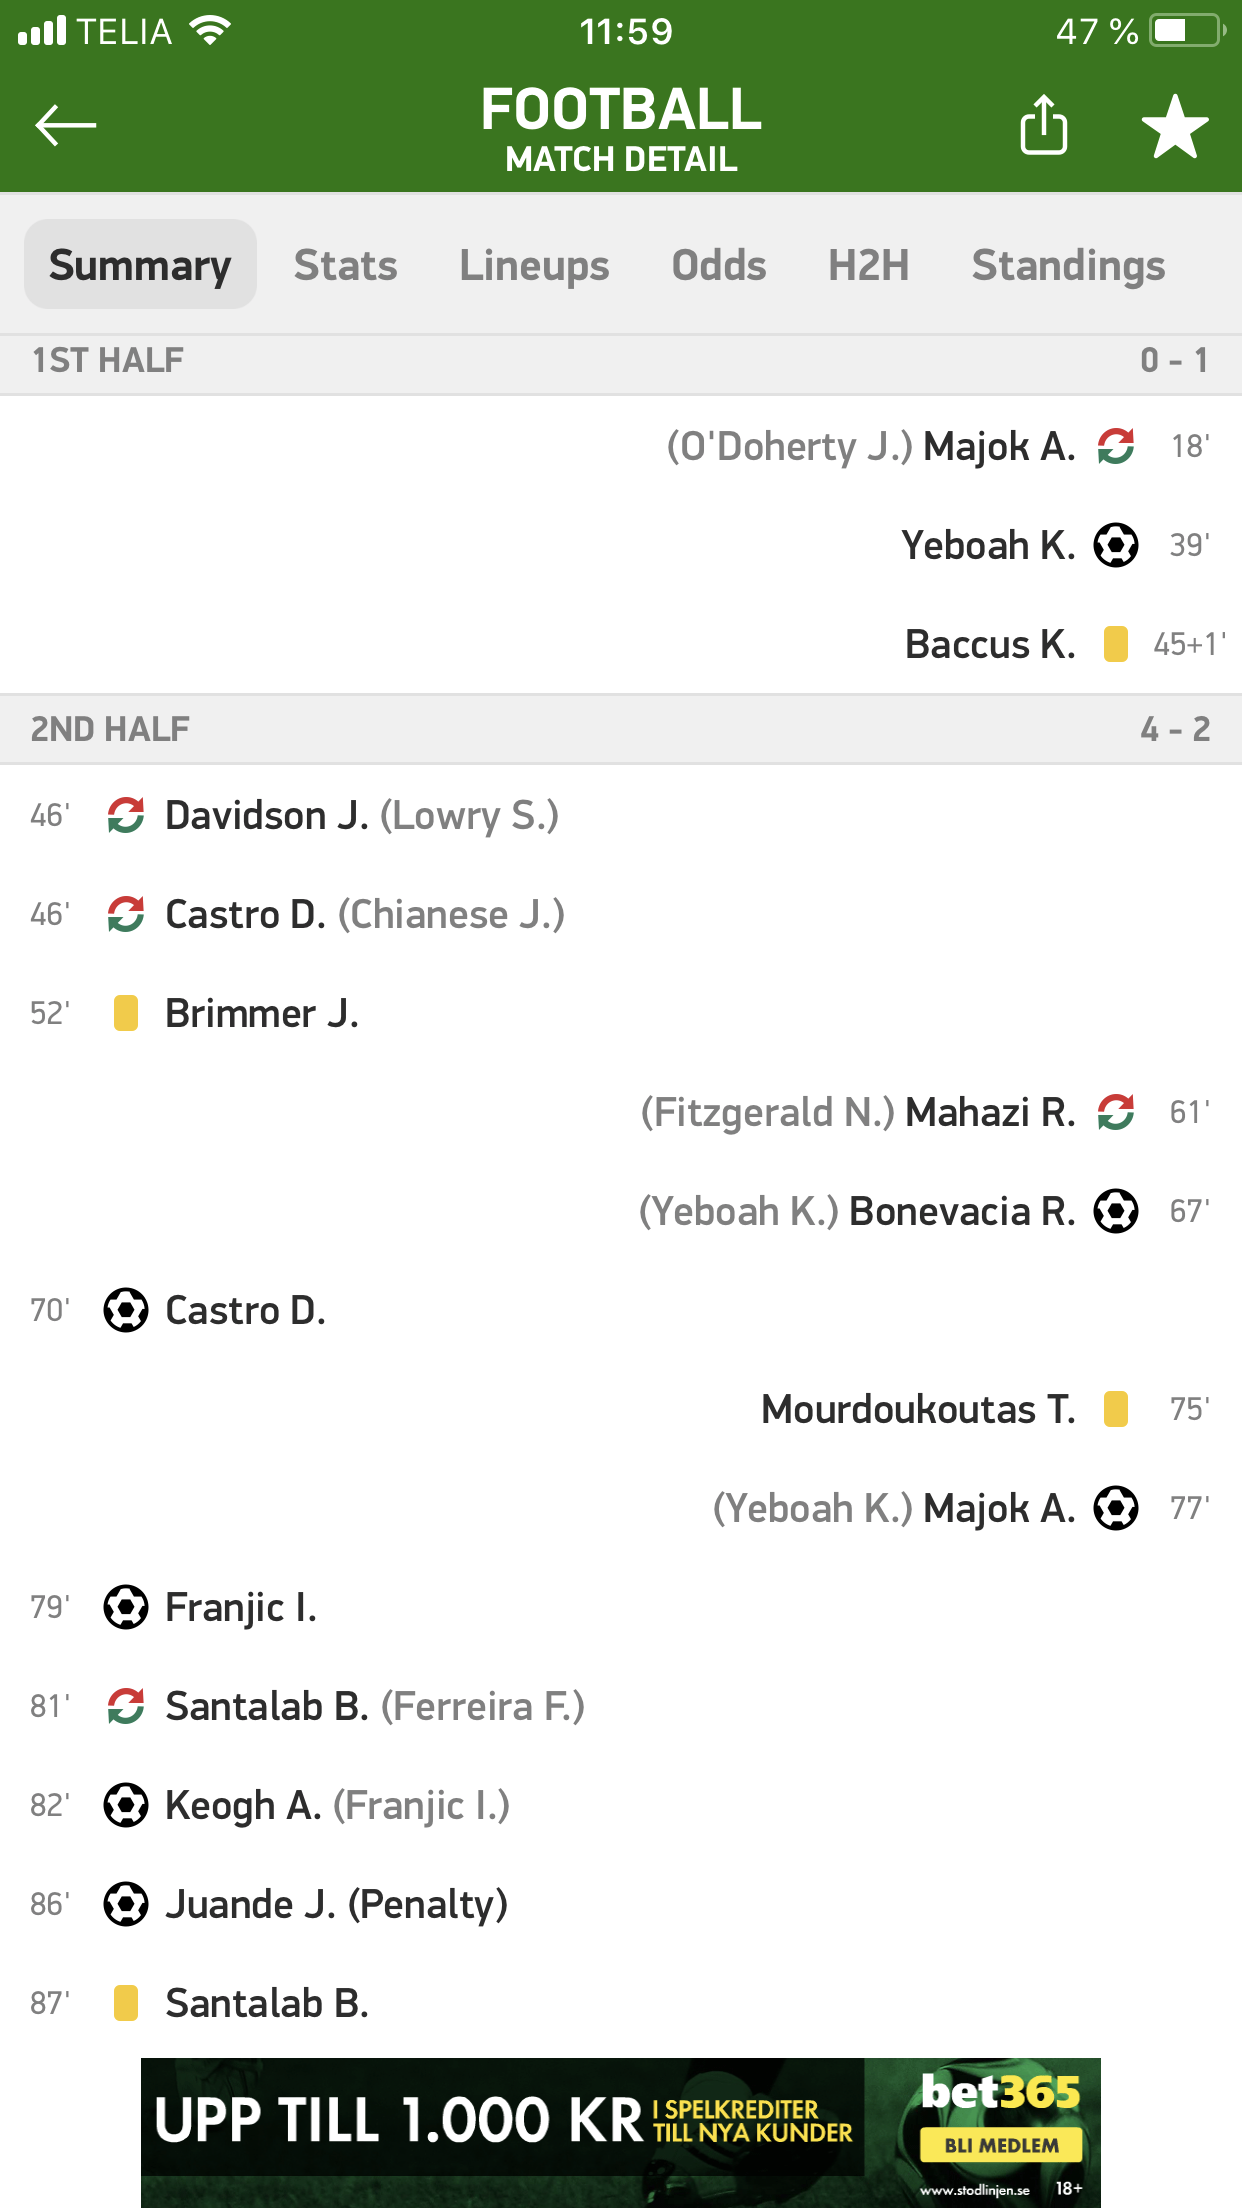Screen dimensions: 1242x2208
Task: Click the BLI MEDLEM button in bet365 ad
Action: (x=1001, y=2145)
